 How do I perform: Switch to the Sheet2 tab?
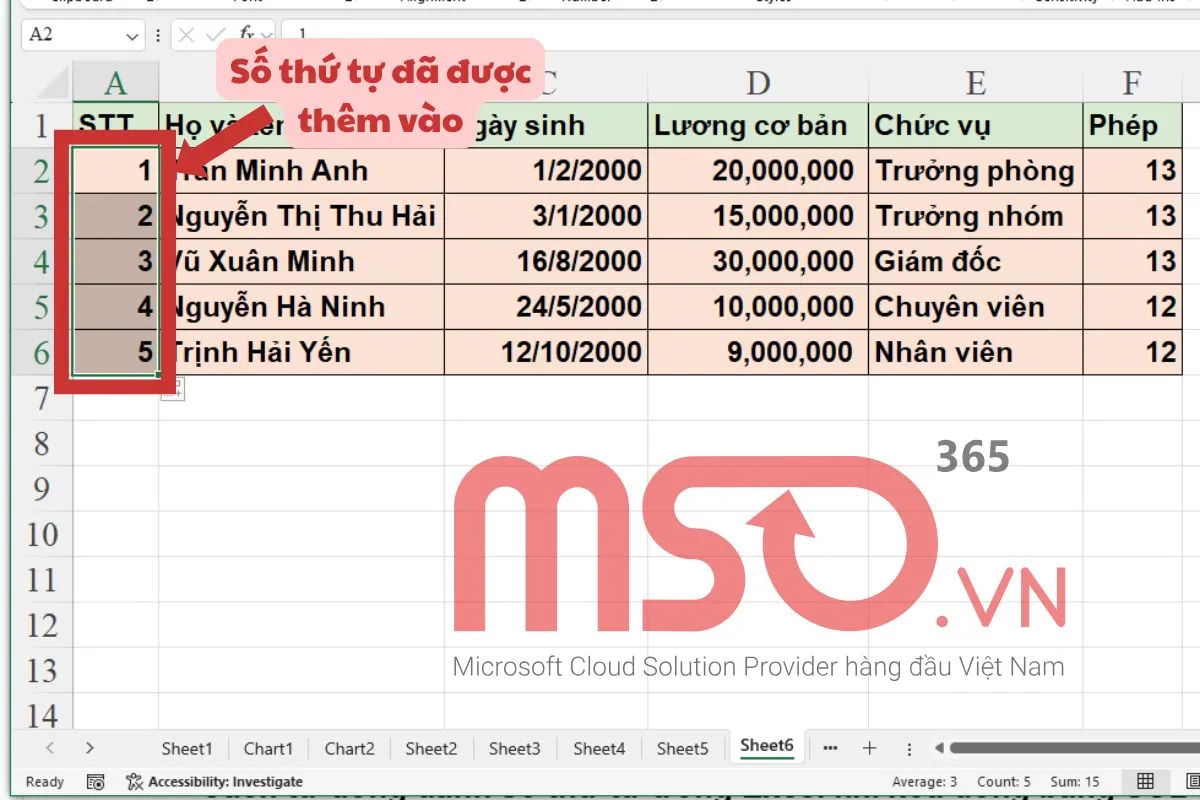(431, 747)
